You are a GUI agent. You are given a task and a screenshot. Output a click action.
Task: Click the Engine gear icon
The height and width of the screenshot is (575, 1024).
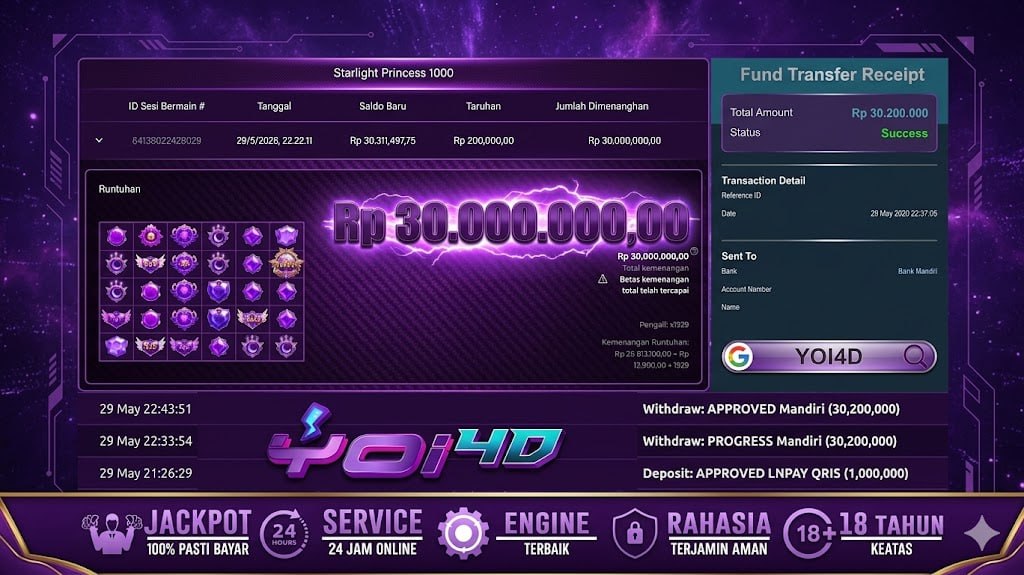pyautogui.click(x=463, y=533)
